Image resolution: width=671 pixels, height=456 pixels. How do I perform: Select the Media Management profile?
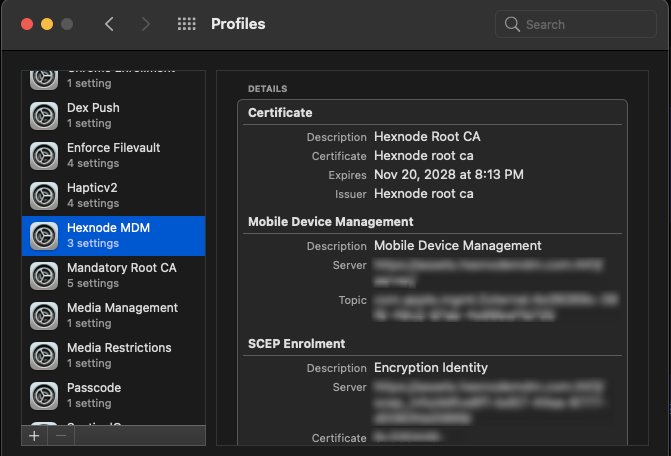coord(113,316)
